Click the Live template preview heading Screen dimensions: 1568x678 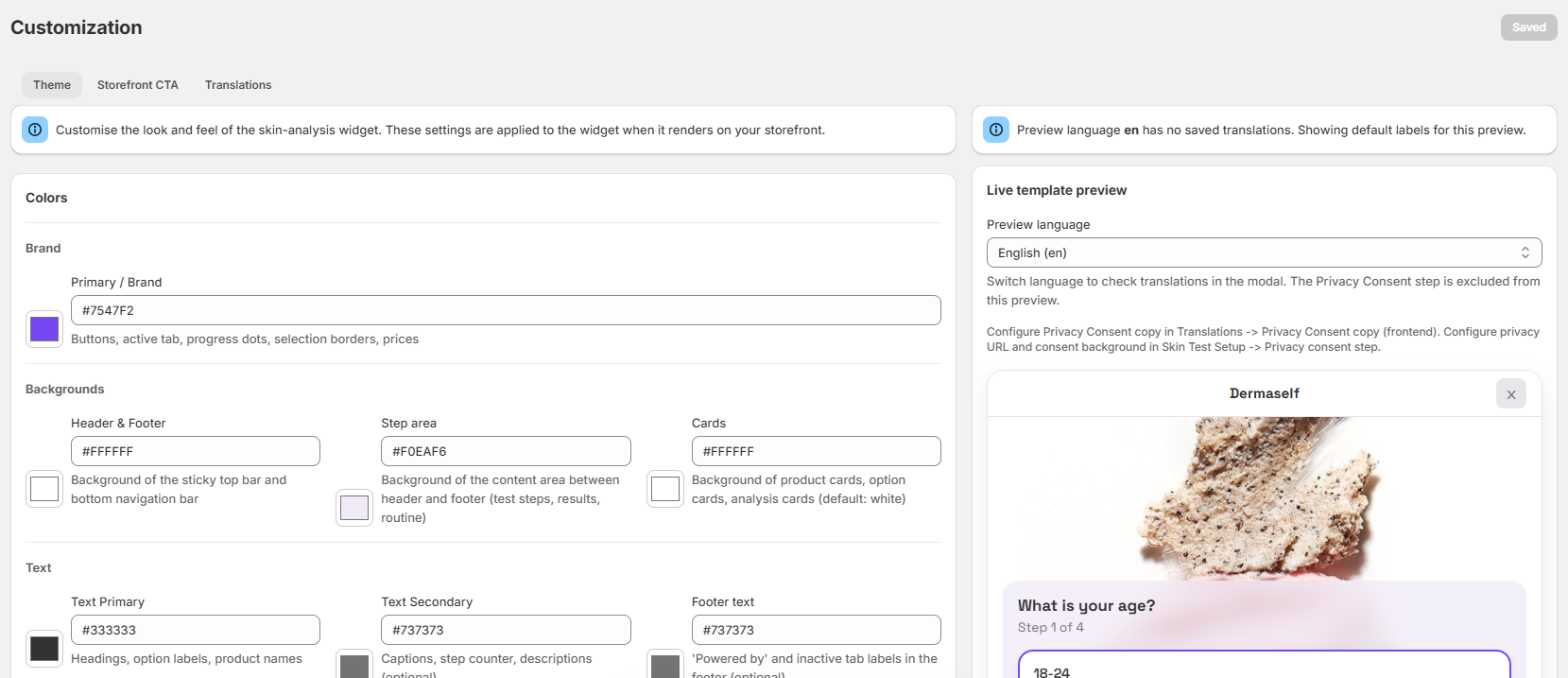tap(1057, 190)
